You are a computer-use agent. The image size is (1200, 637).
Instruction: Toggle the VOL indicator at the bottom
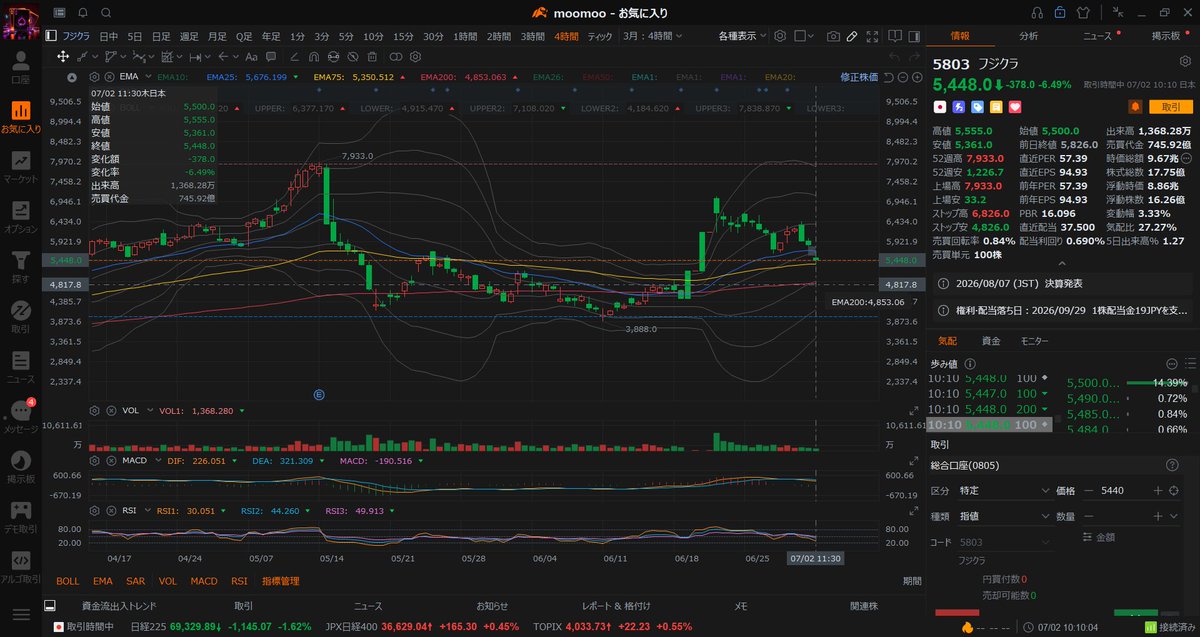pyautogui.click(x=168, y=581)
